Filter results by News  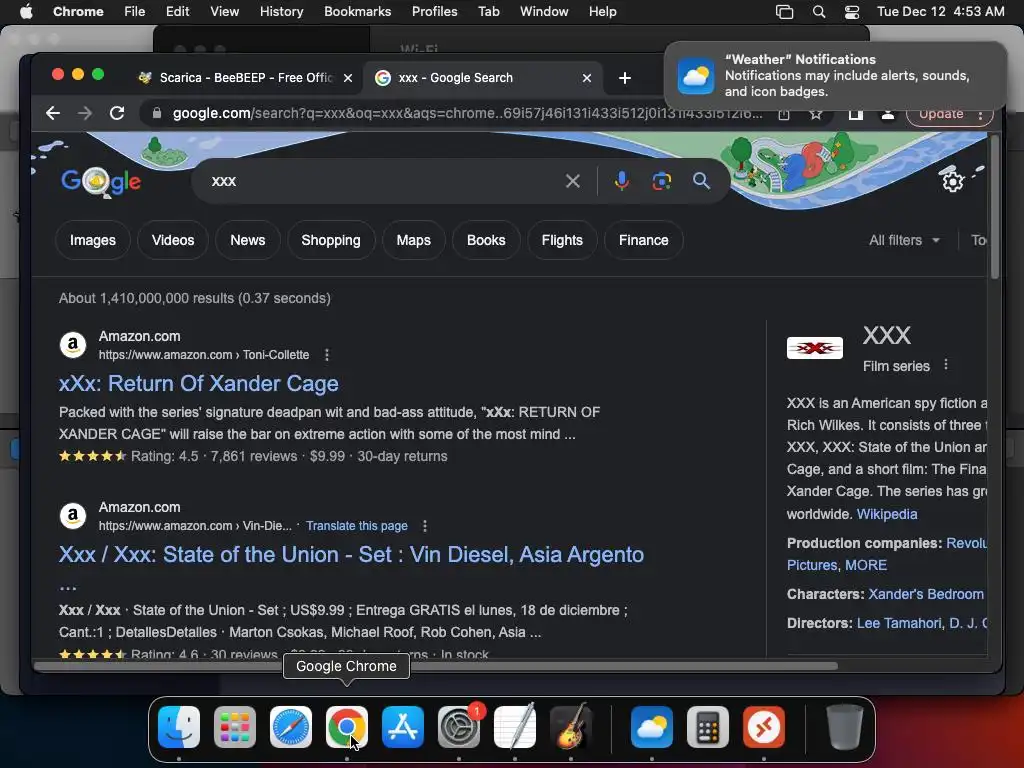pyautogui.click(x=248, y=240)
